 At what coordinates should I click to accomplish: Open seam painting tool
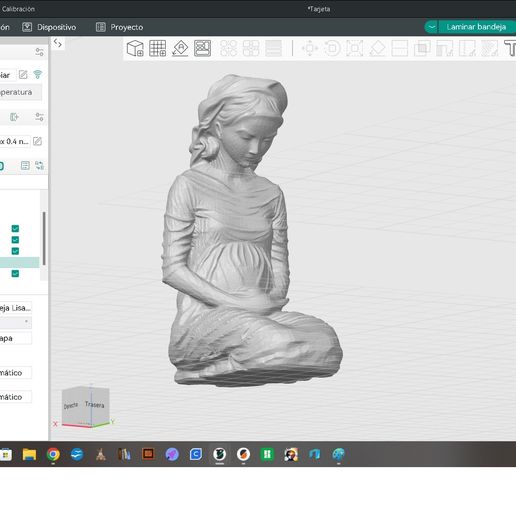coord(467,48)
